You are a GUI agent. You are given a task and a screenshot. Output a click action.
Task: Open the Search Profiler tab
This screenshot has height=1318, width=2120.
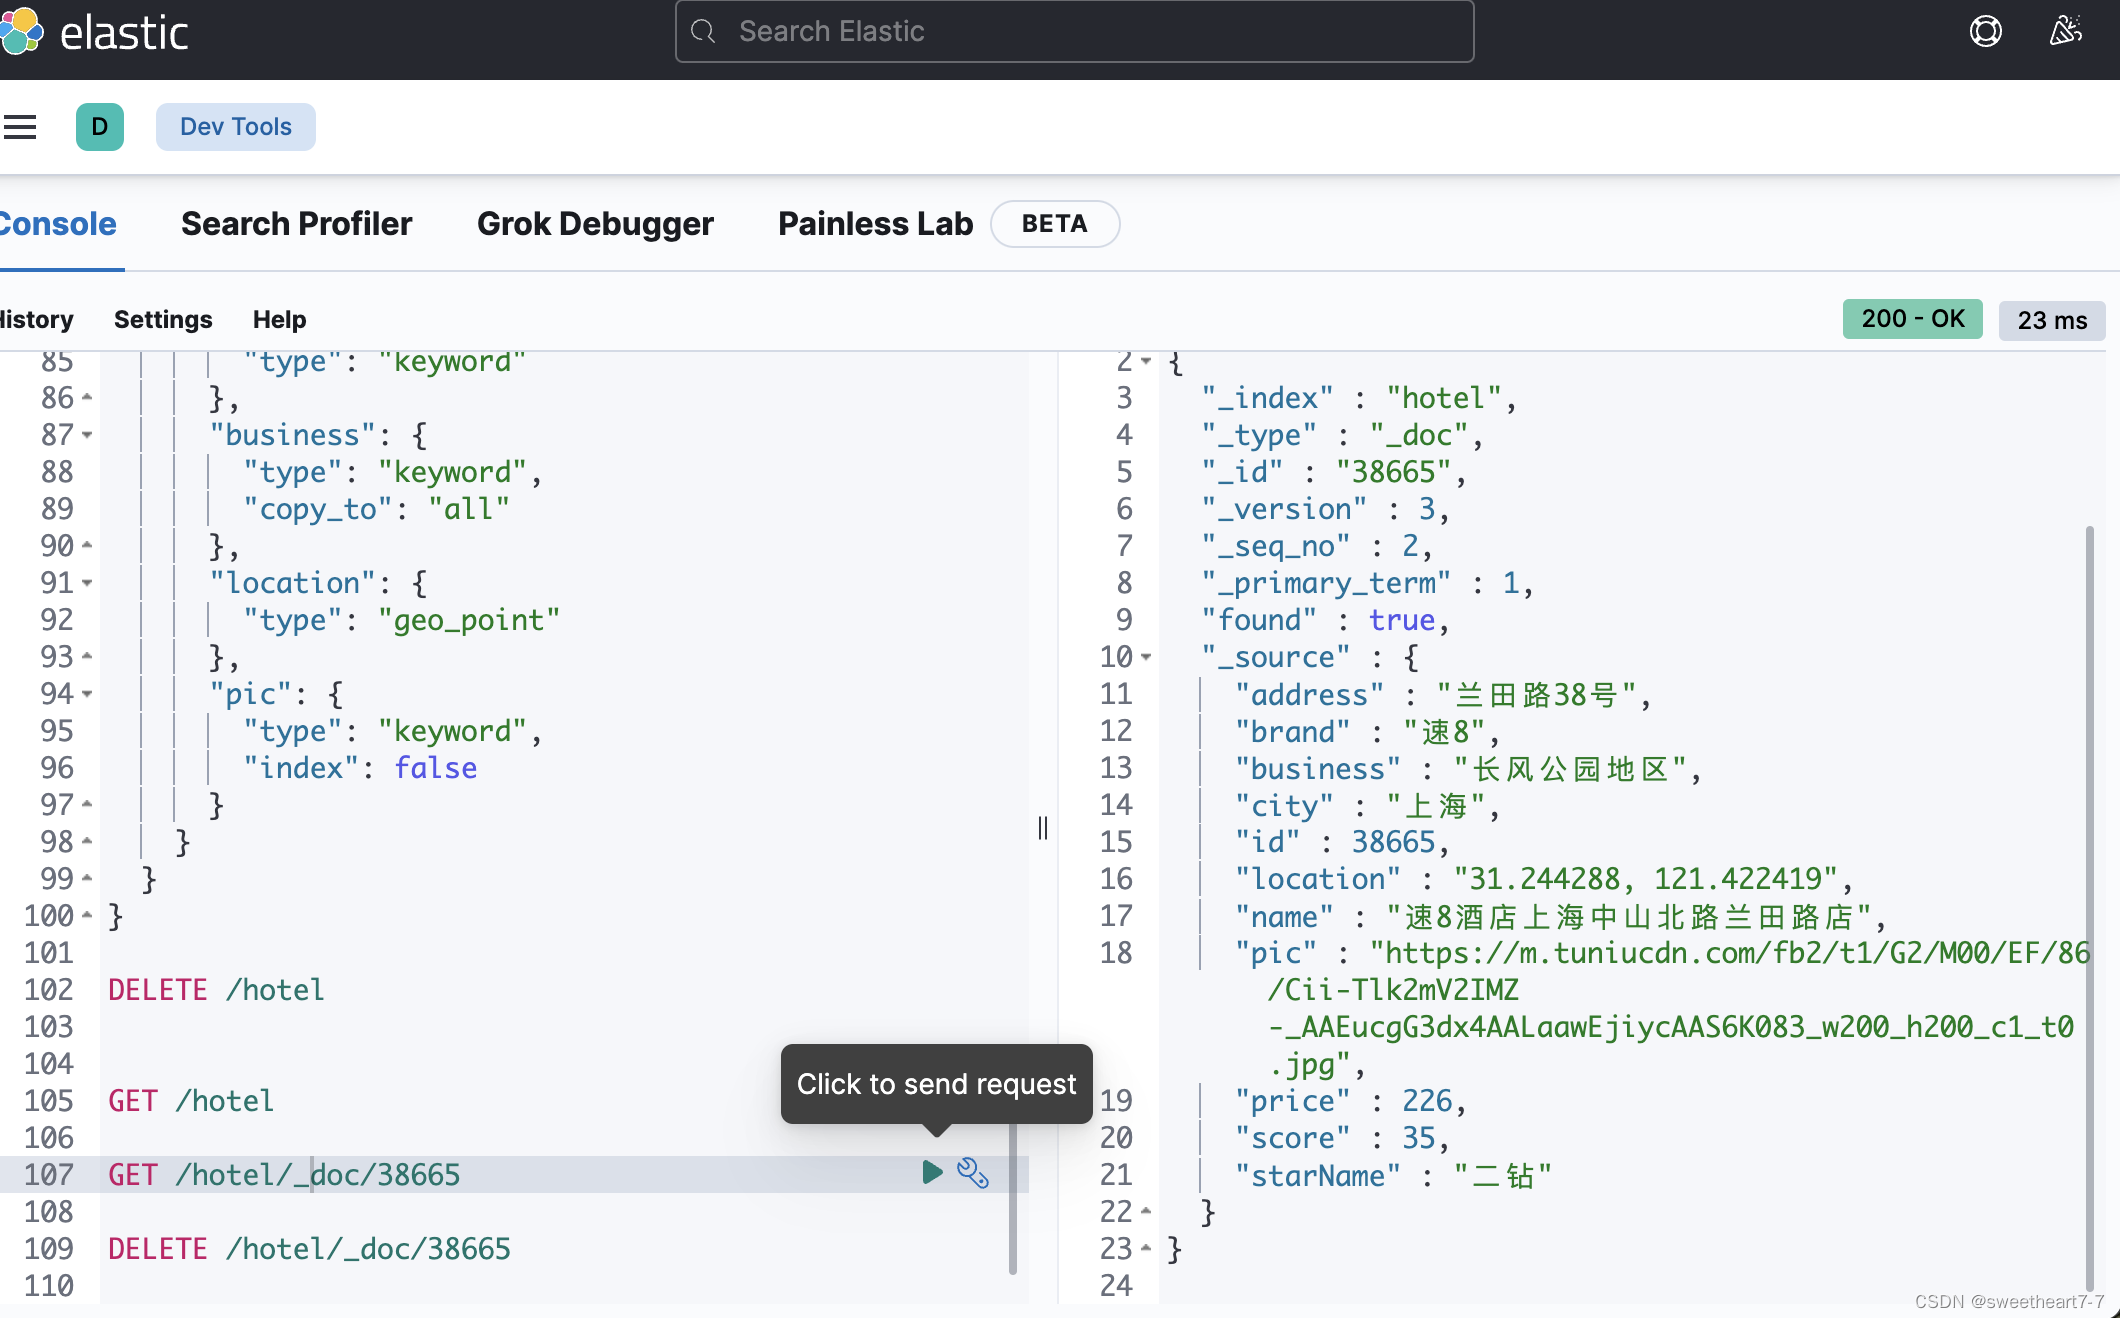[296, 223]
